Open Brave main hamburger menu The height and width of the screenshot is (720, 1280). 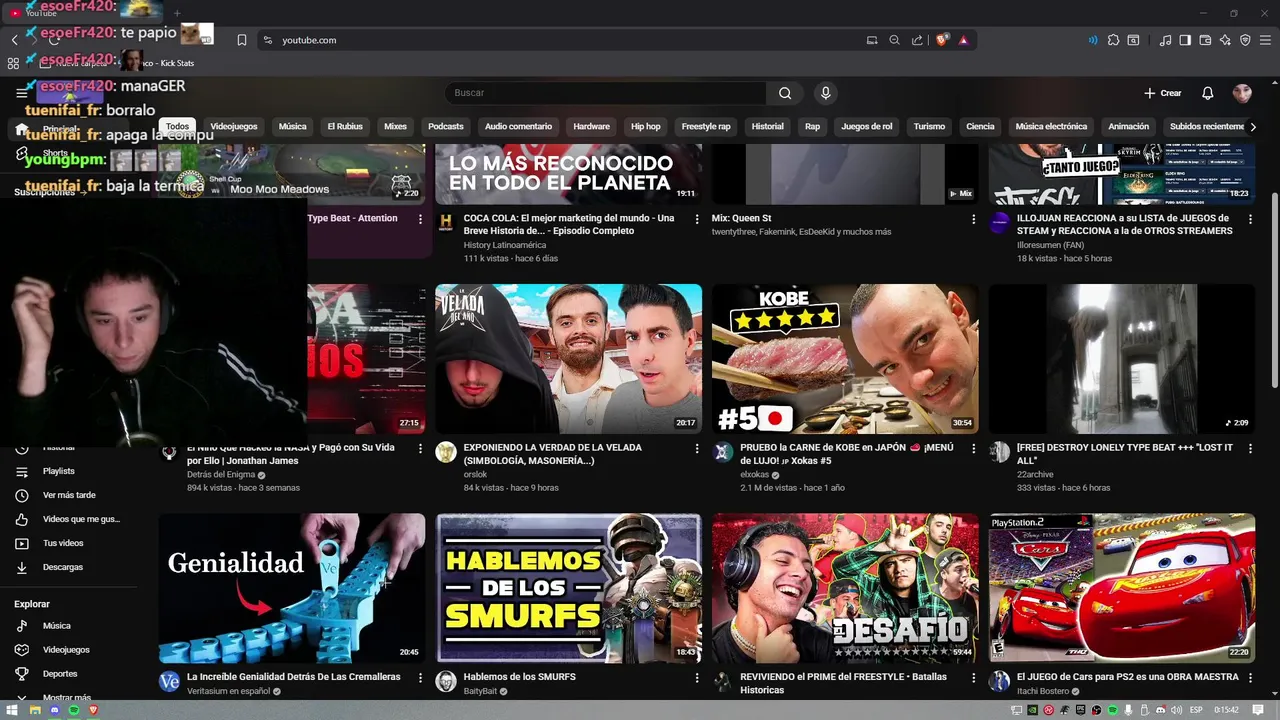[x=1265, y=40]
